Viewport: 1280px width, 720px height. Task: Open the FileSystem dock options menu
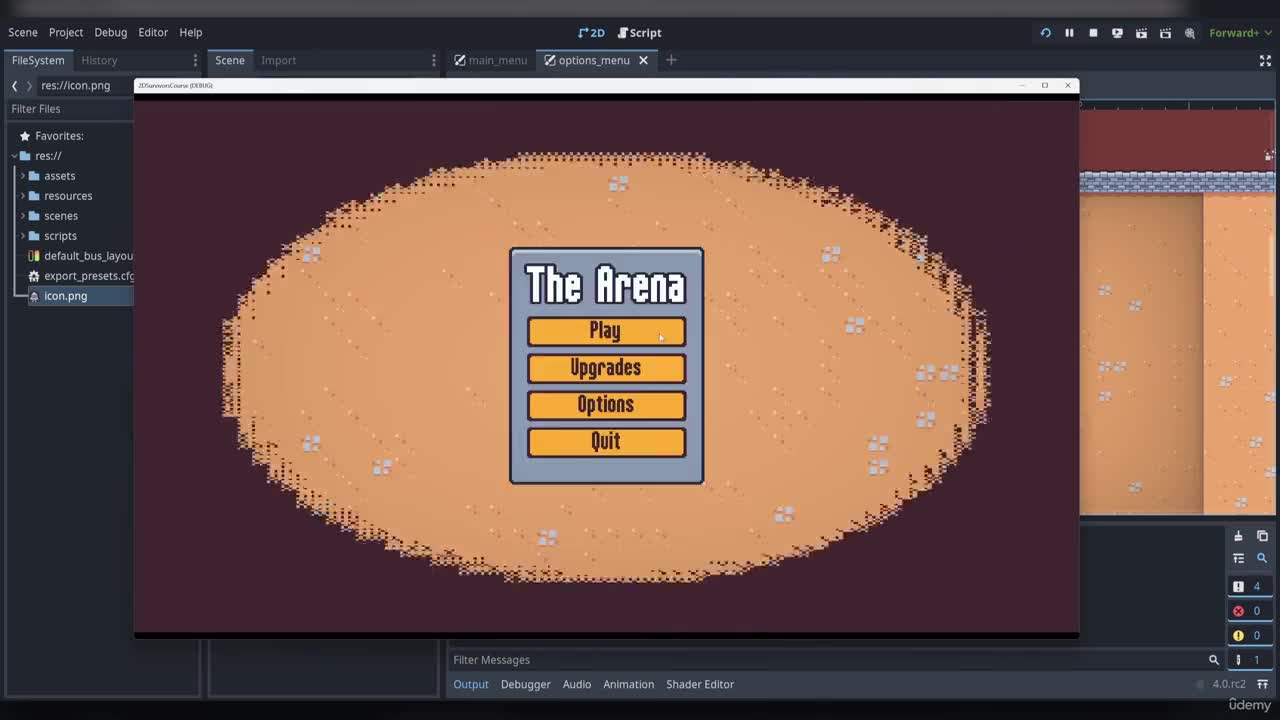pos(195,60)
